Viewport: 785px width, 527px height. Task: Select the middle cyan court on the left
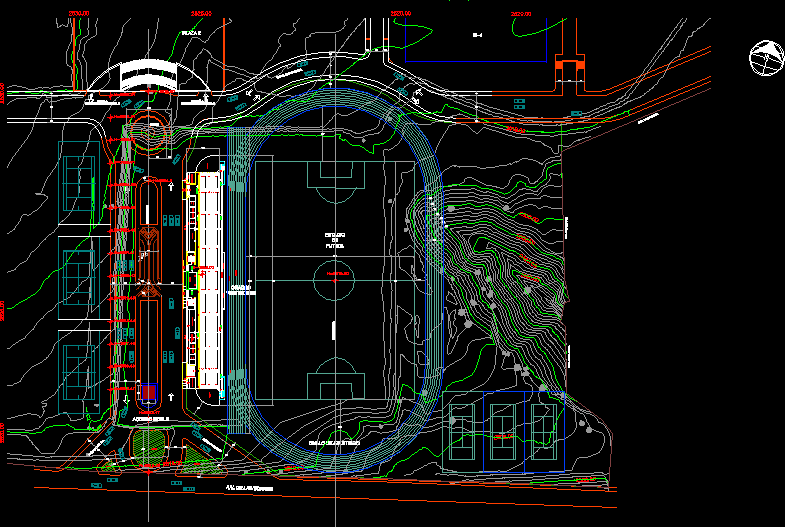[x=77, y=271]
